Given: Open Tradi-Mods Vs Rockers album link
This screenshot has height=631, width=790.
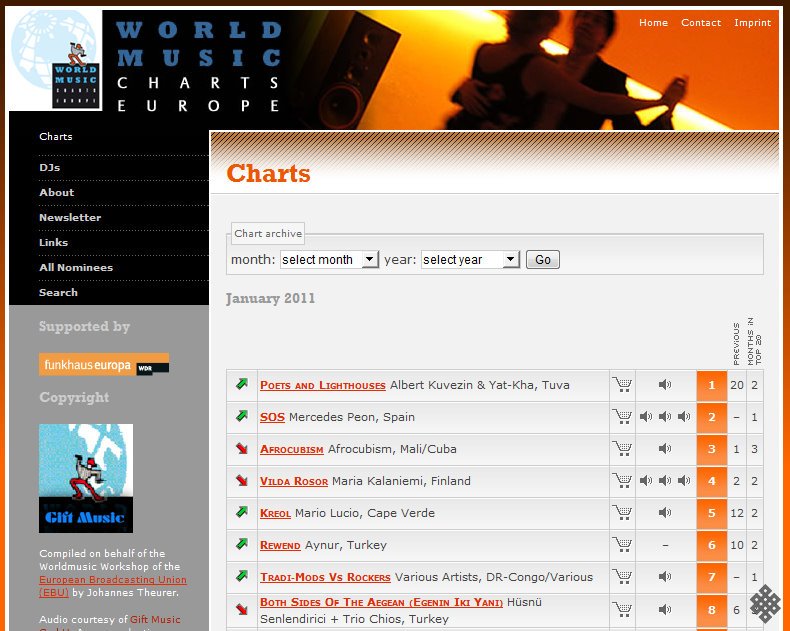Looking at the screenshot, I should 325,577.
